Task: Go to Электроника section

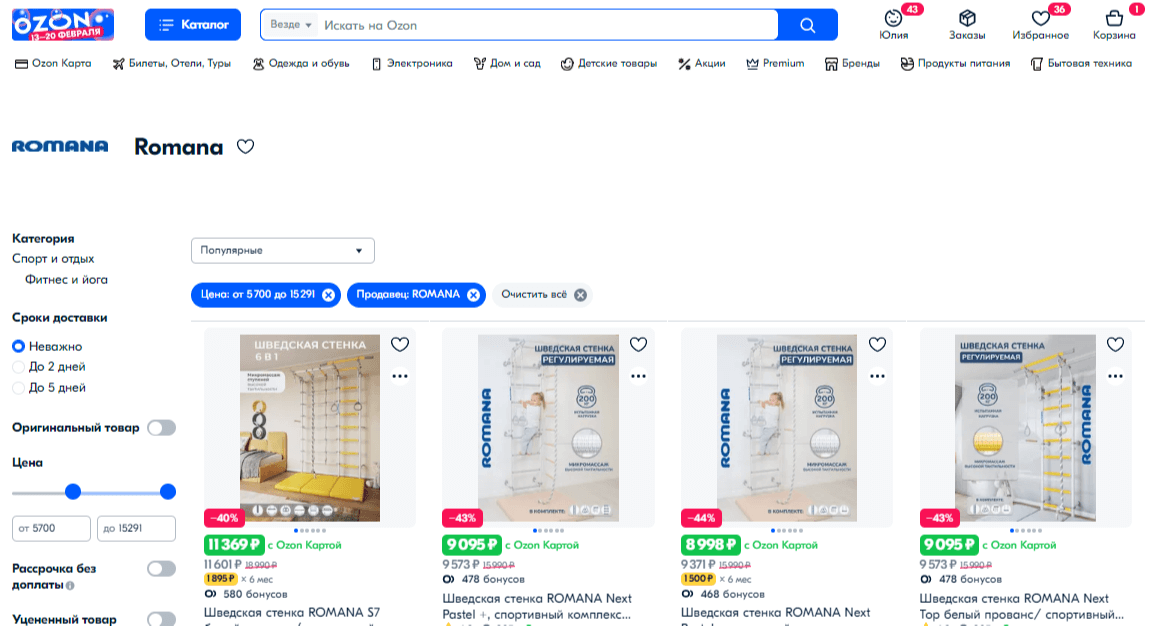Action: coord(412,64)
